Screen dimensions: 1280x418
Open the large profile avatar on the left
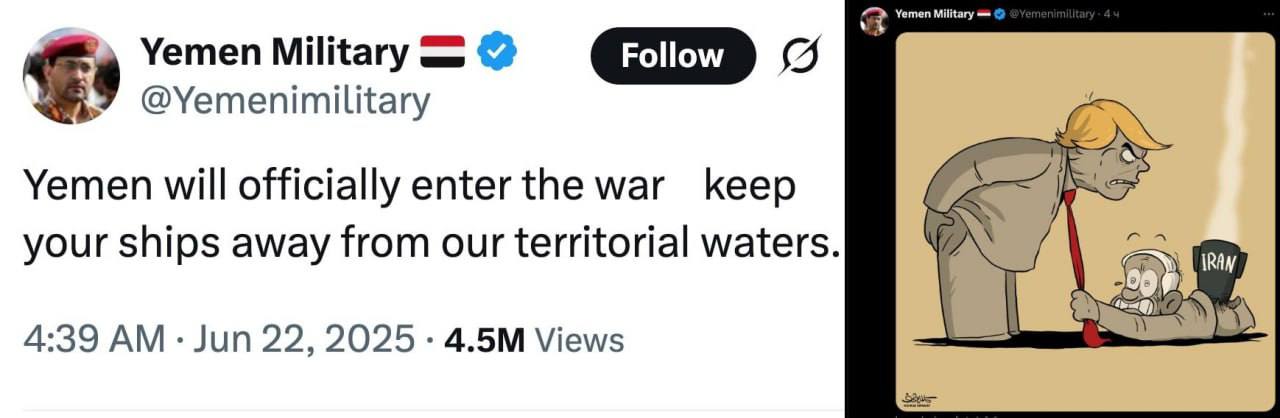pyautogui.click(x=71, y=76)
